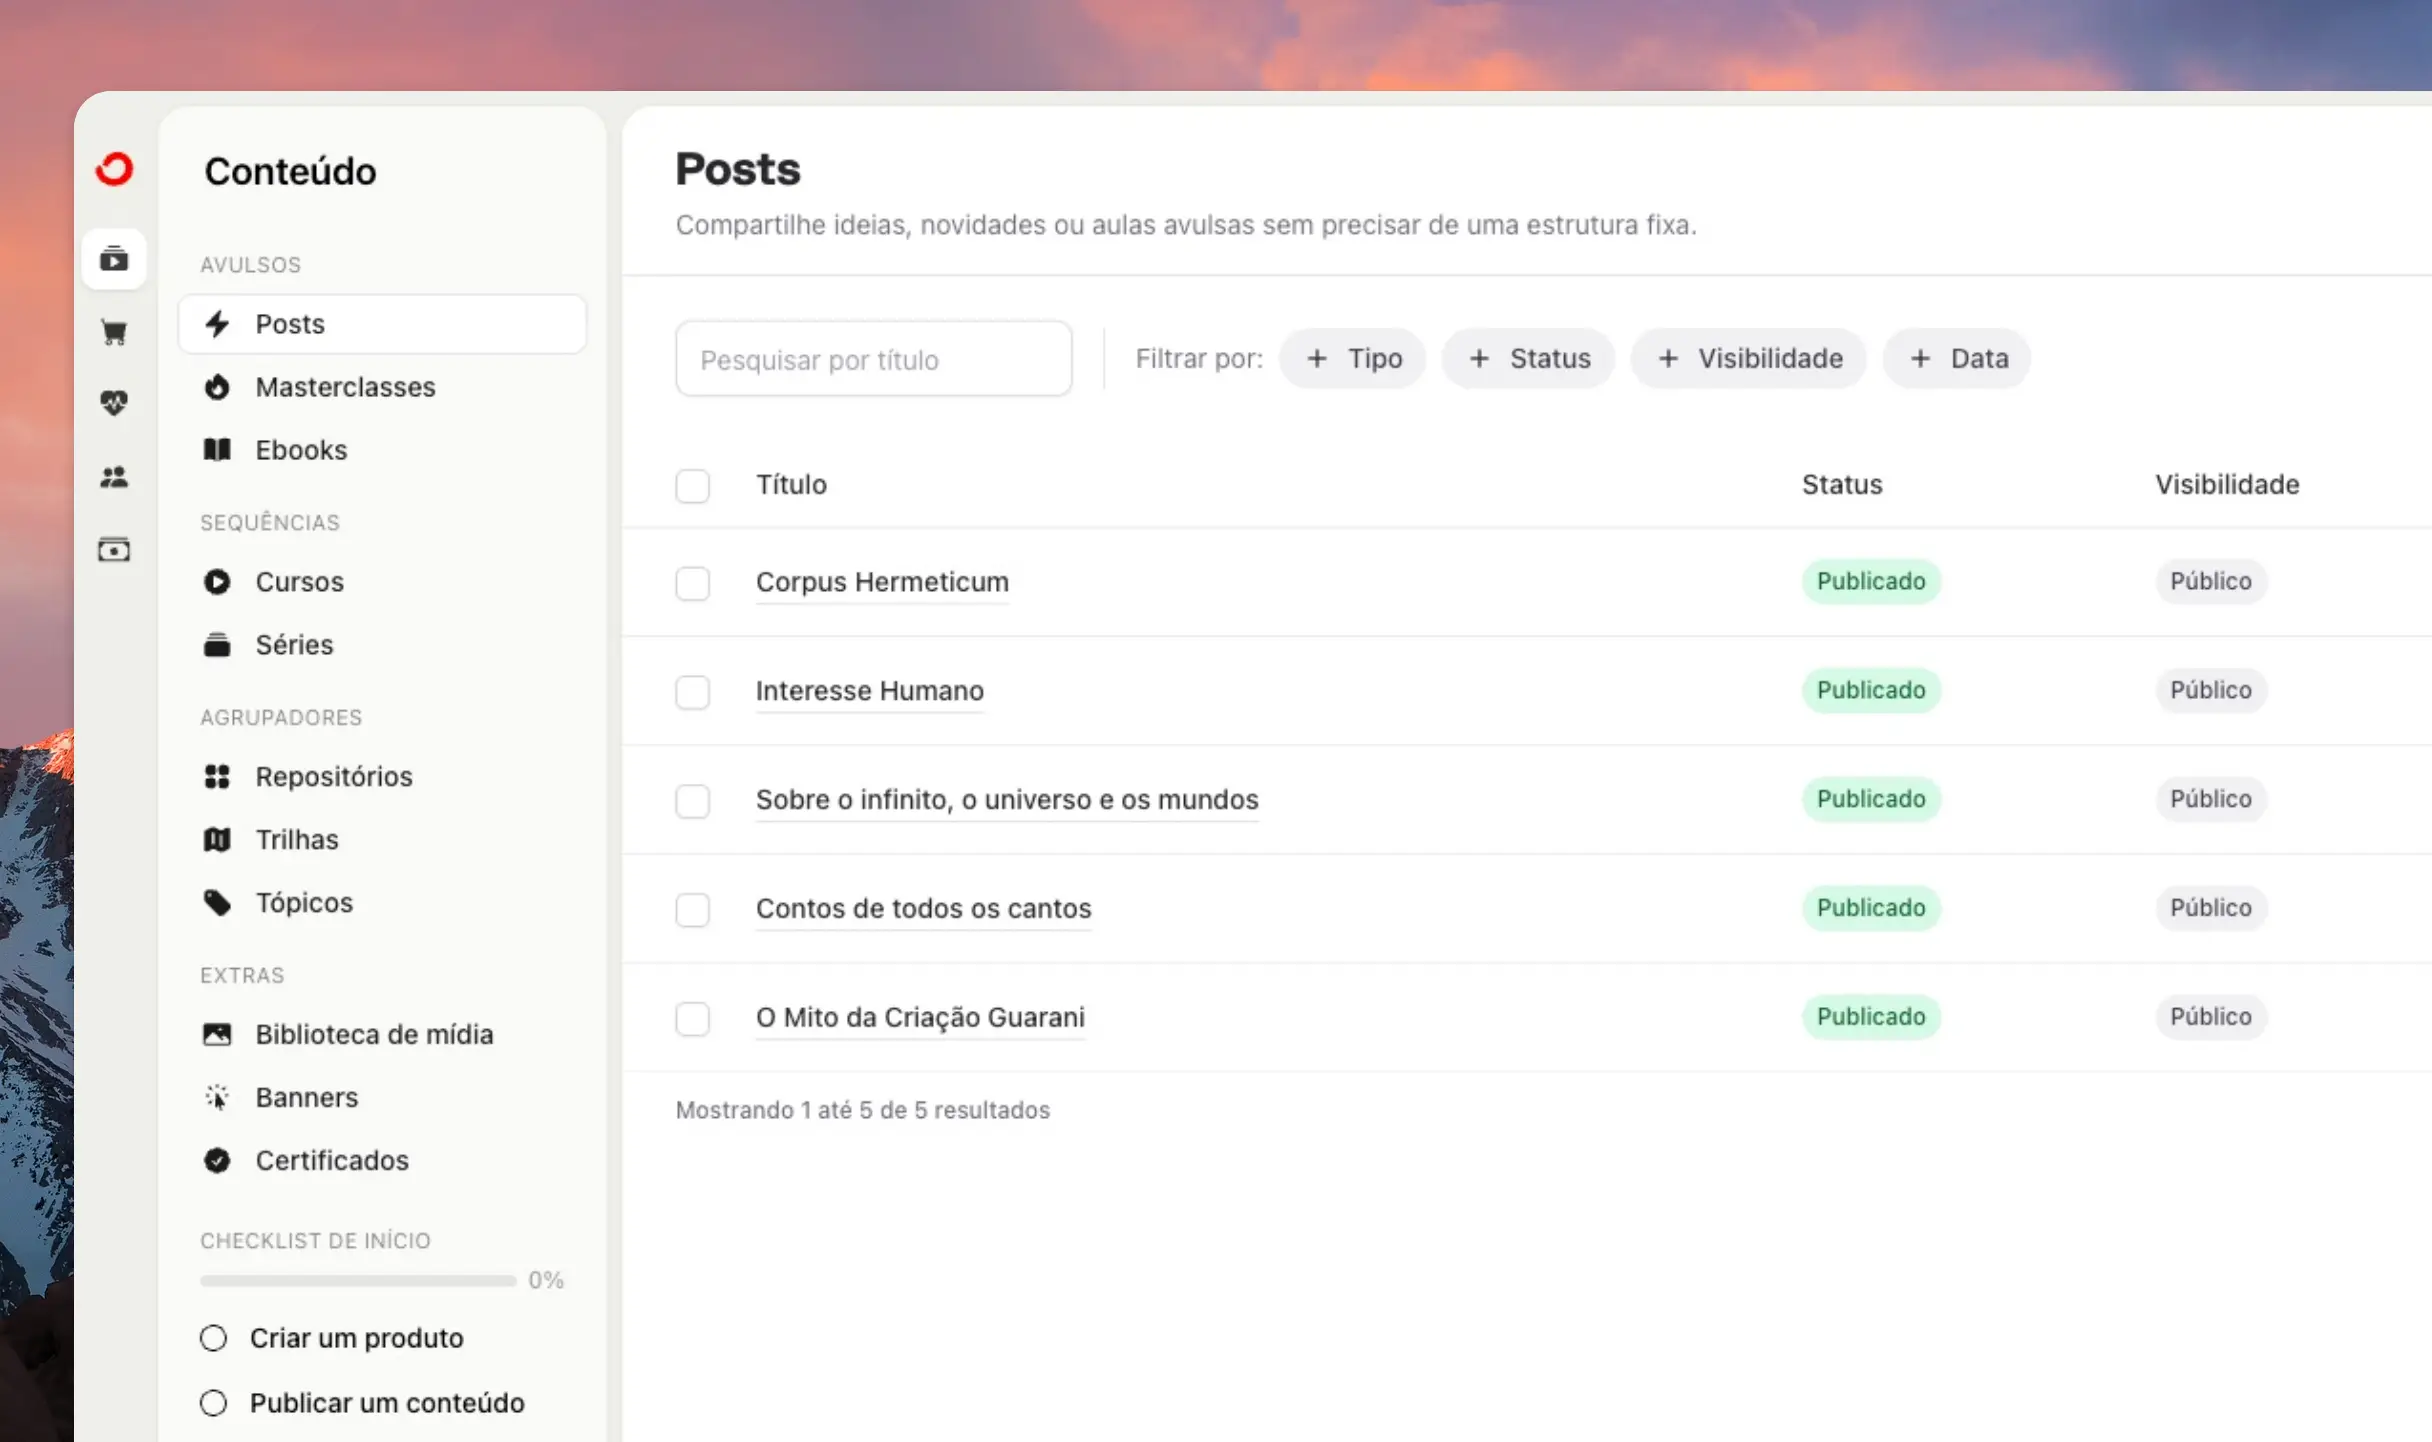Open the Interesse Humano post link
The image size is (2432, 1442).
coord(869,690)
